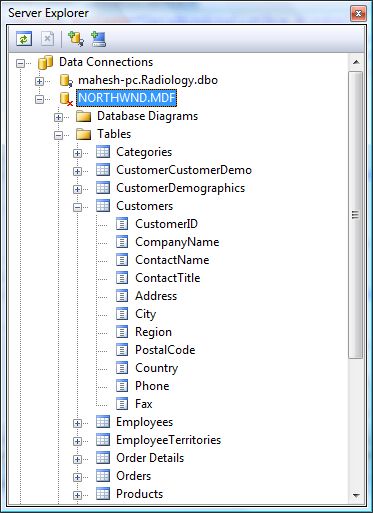This screenshot has width=373, height=513.
Task: Click the ContactTitle column icon
Action: point(122,278)
